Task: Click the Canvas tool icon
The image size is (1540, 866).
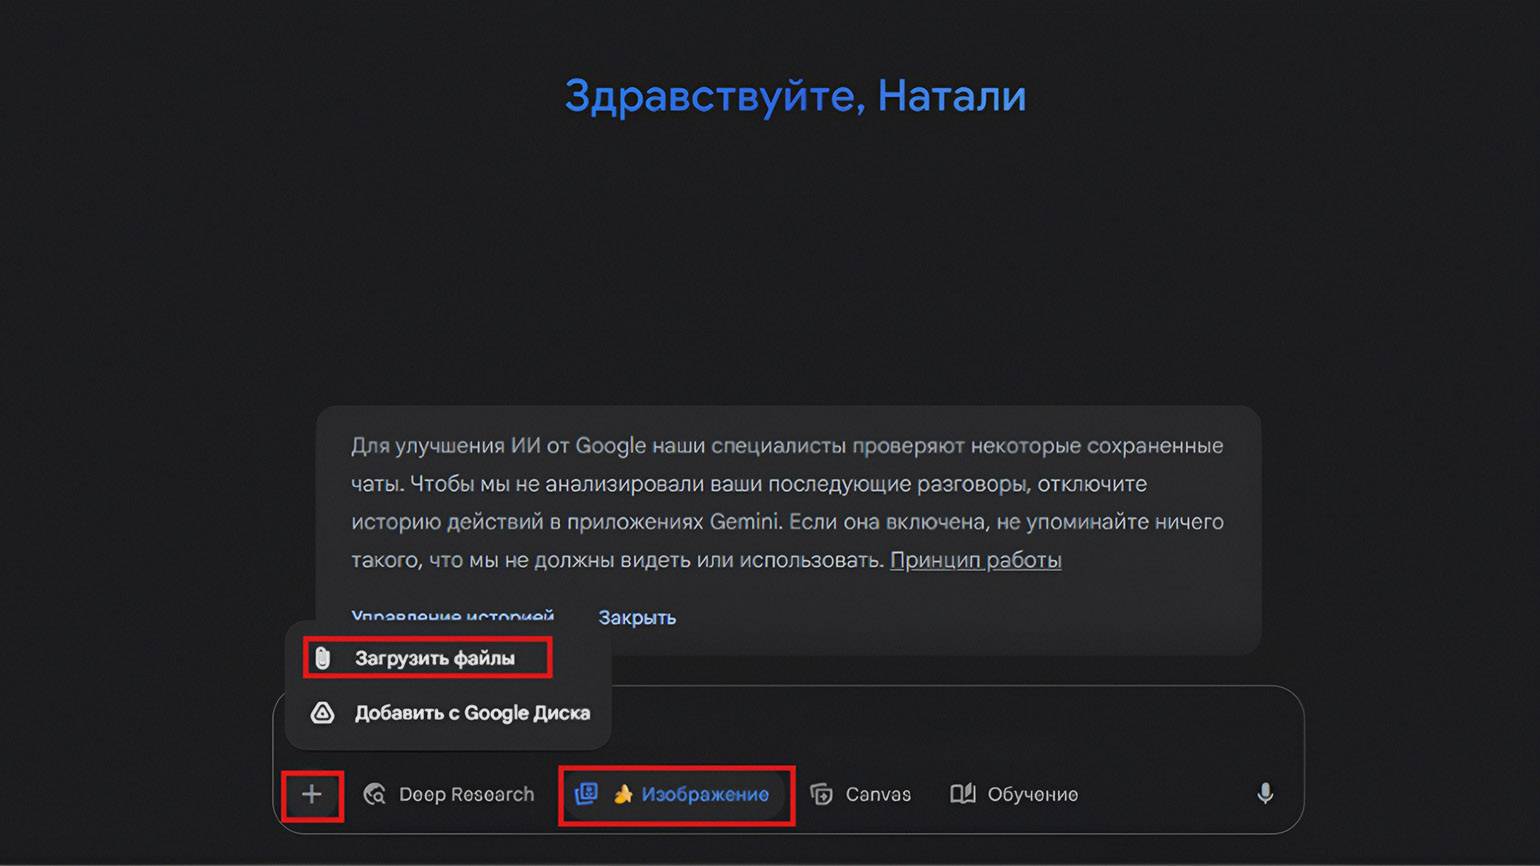Action: click(x=821, y=795)
